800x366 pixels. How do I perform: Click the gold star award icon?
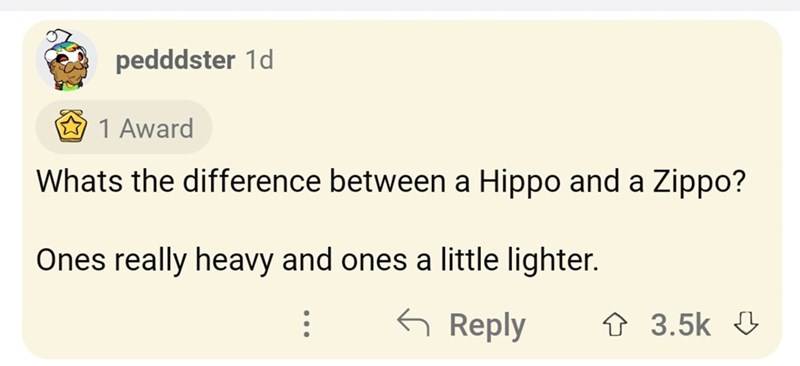[x=71, y=127]
